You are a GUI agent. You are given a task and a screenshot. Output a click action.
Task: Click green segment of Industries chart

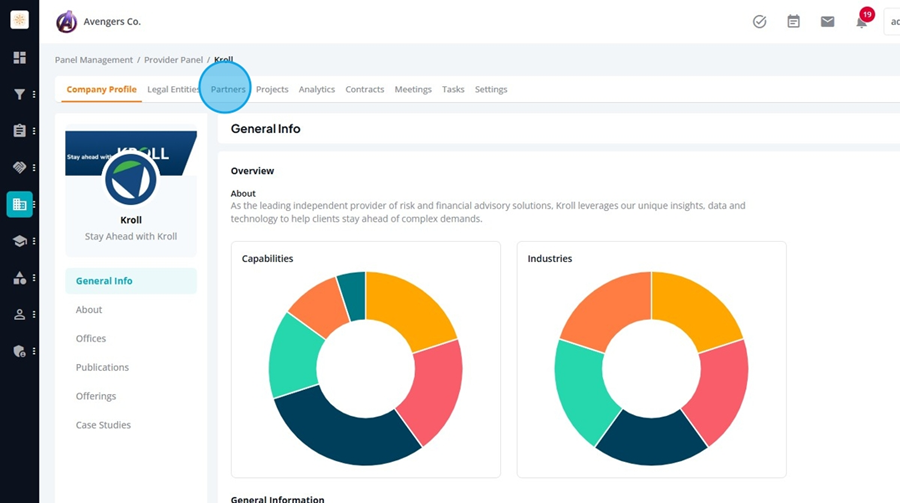pyautogui.click(x=583, y=390)
